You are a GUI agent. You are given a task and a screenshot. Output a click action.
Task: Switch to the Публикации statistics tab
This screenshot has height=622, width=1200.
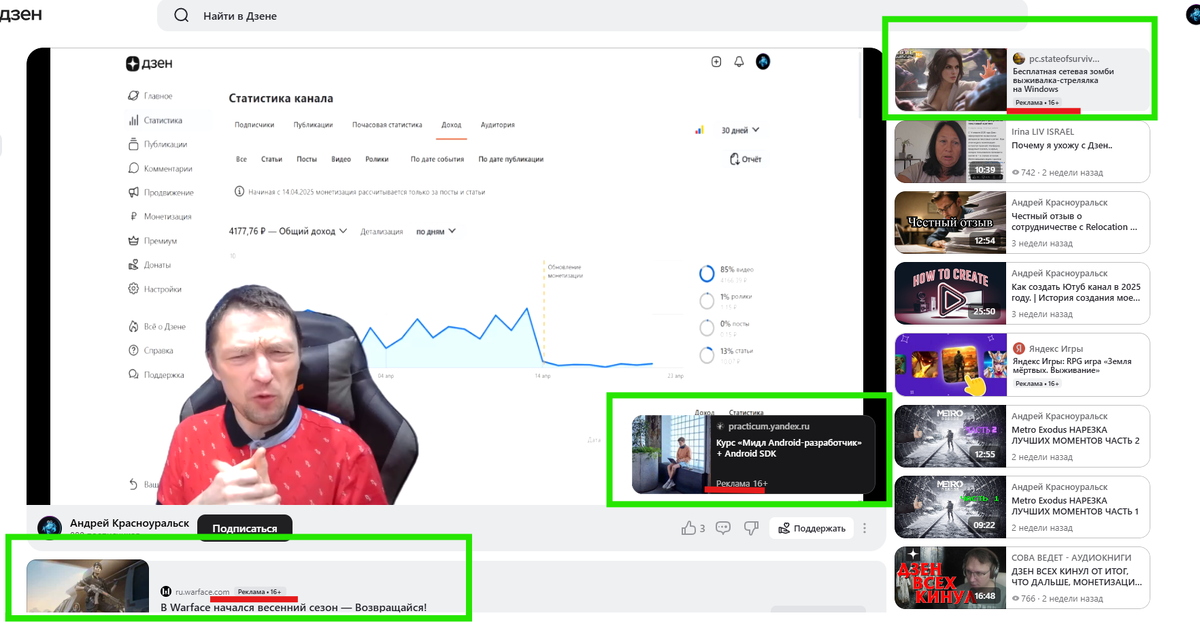(x=313, y=125)
